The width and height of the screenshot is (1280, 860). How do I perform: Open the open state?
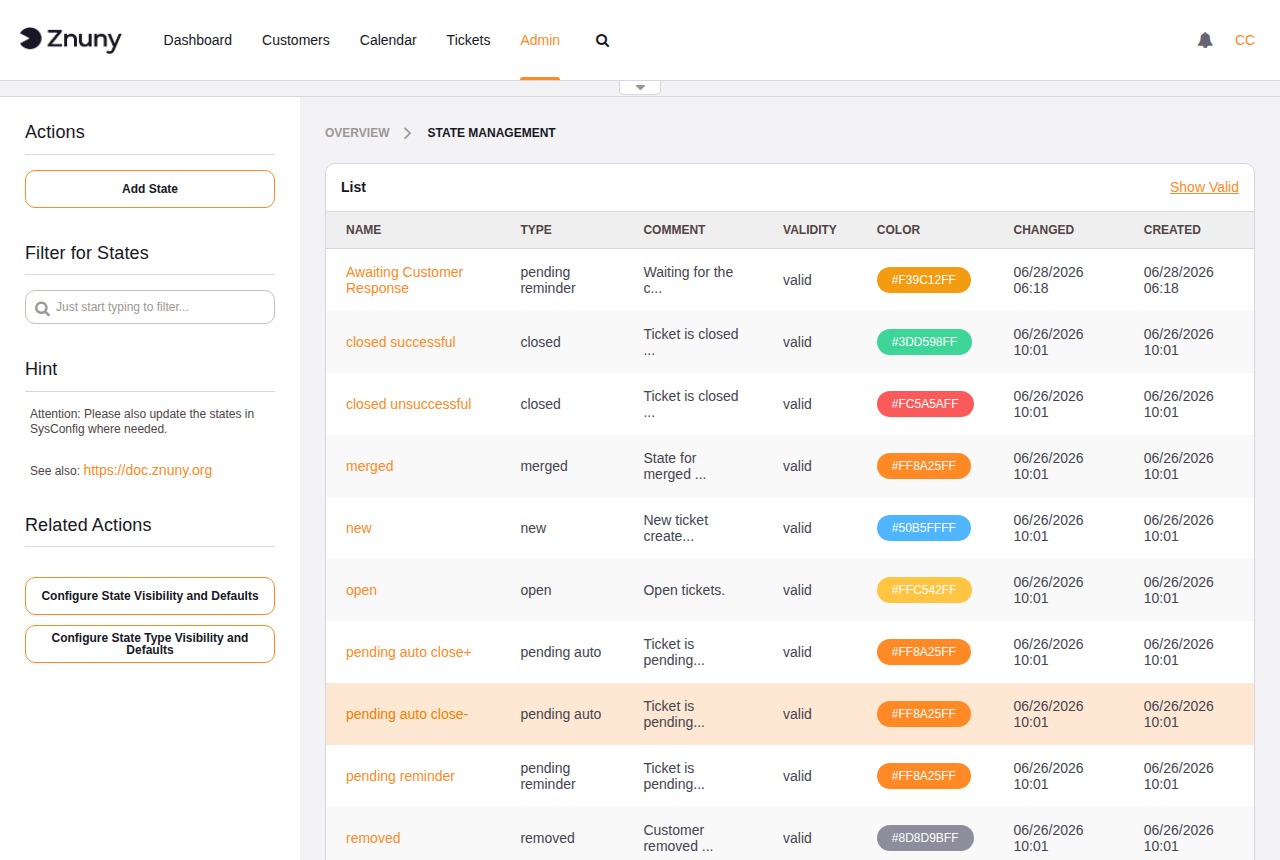(x=361, y=590)
